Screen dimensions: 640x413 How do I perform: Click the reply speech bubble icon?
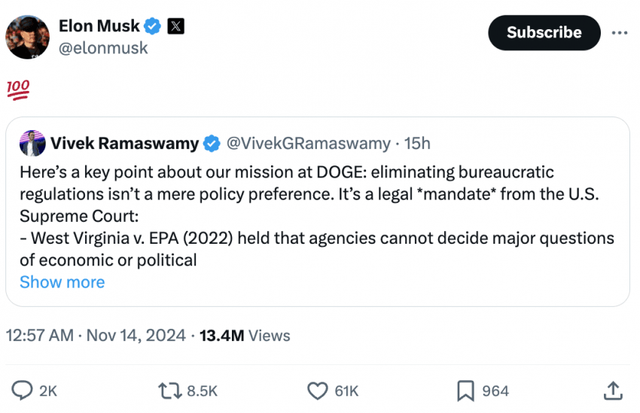pos(20,390)
